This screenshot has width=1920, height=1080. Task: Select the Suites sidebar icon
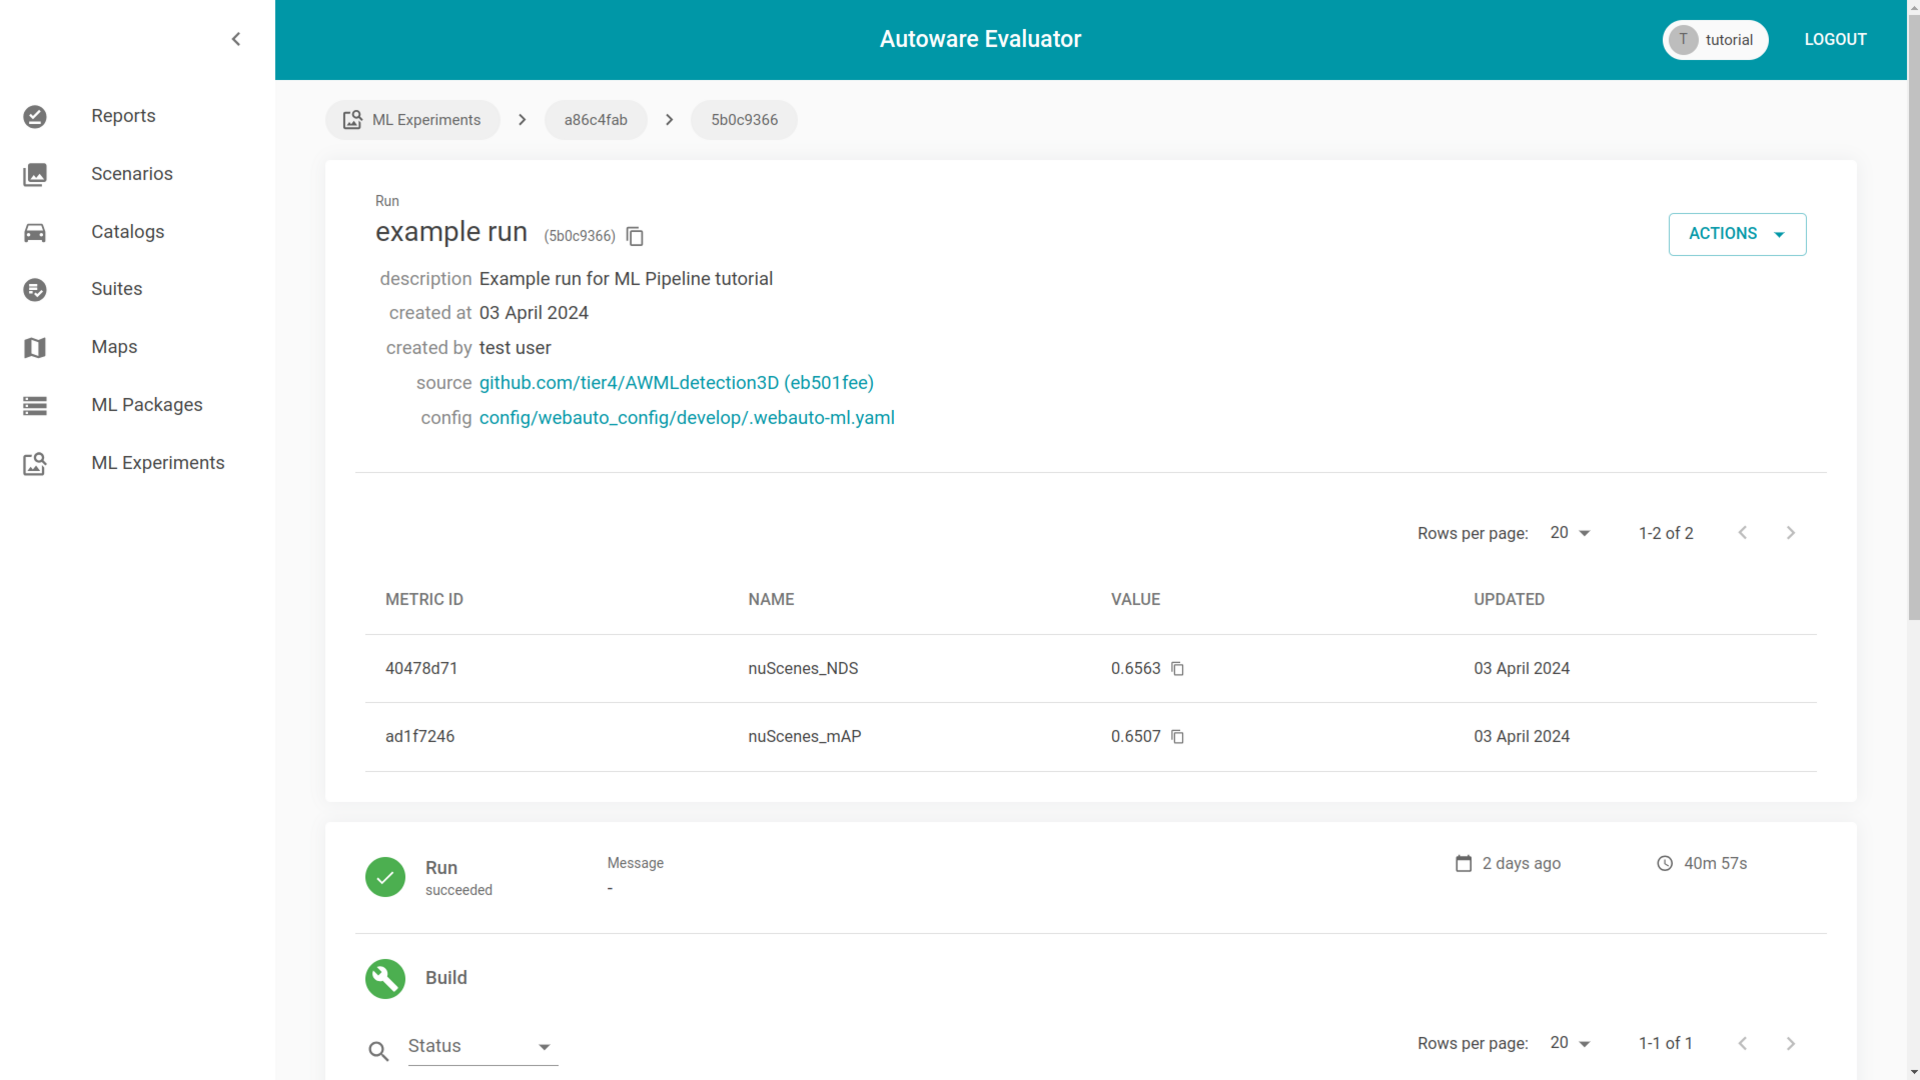35,290
